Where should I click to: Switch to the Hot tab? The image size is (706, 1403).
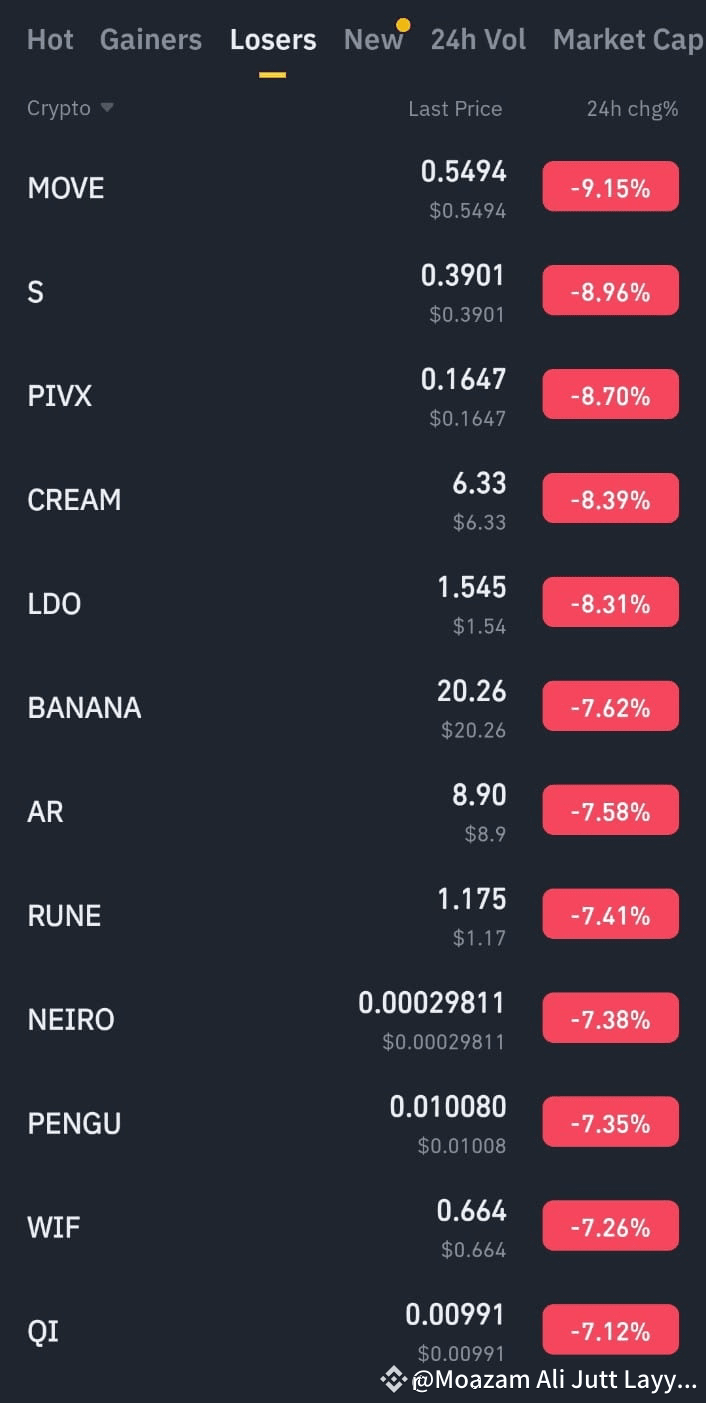[49, 39]
